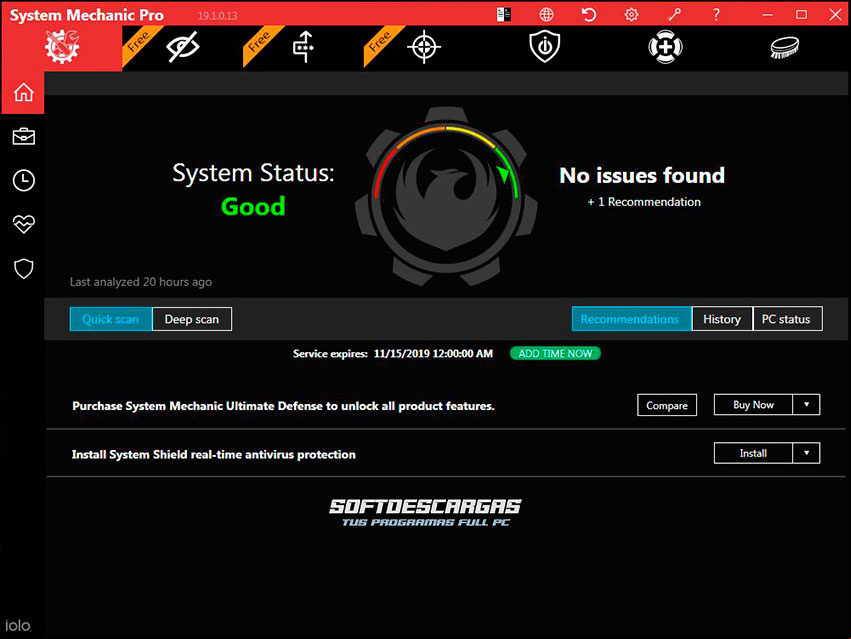Open the ByePass password manager icon
This screenshot has height=639, width=851.
click(304, 47)
